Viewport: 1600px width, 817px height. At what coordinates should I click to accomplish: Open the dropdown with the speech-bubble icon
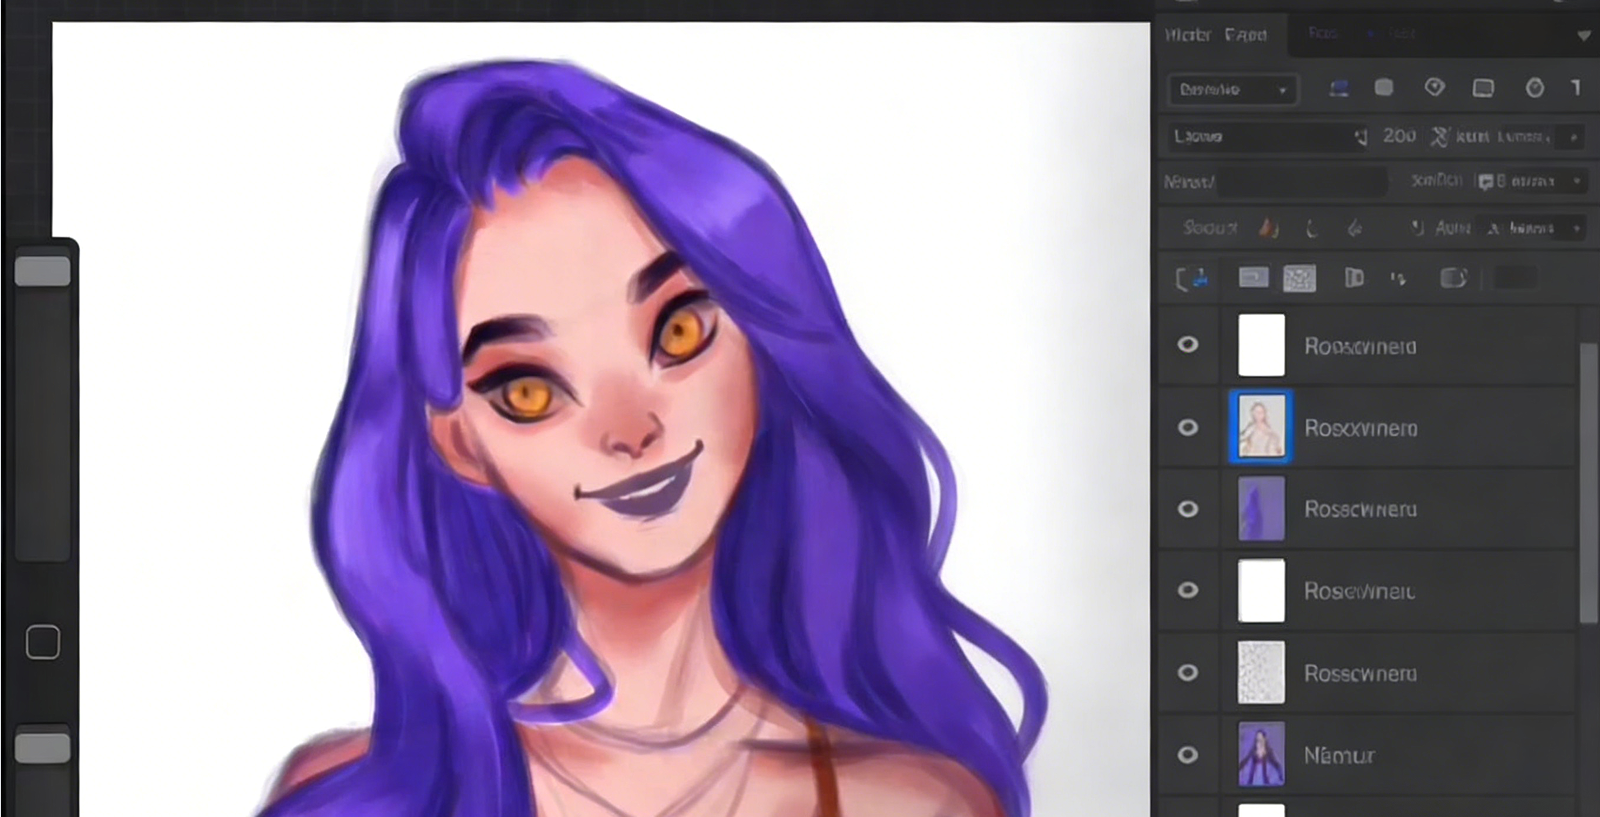click(x=1529, y=181)
